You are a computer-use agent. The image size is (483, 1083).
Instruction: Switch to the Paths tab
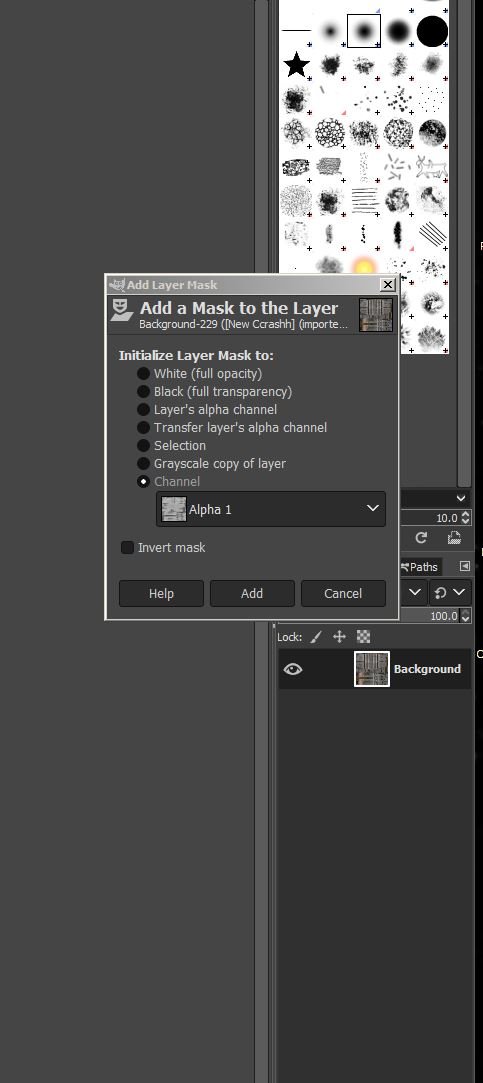pos(419,567)
